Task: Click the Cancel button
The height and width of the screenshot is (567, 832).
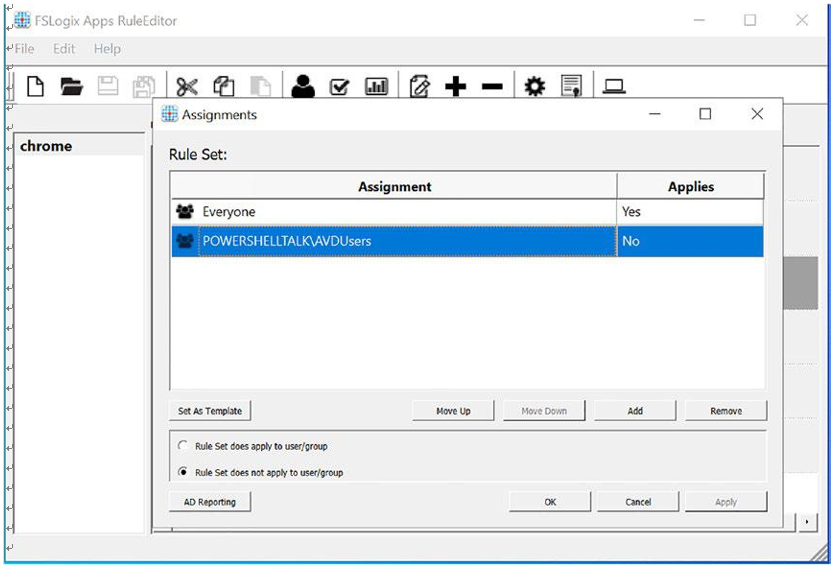Action: pyautogui.click(x=638, y=502)
